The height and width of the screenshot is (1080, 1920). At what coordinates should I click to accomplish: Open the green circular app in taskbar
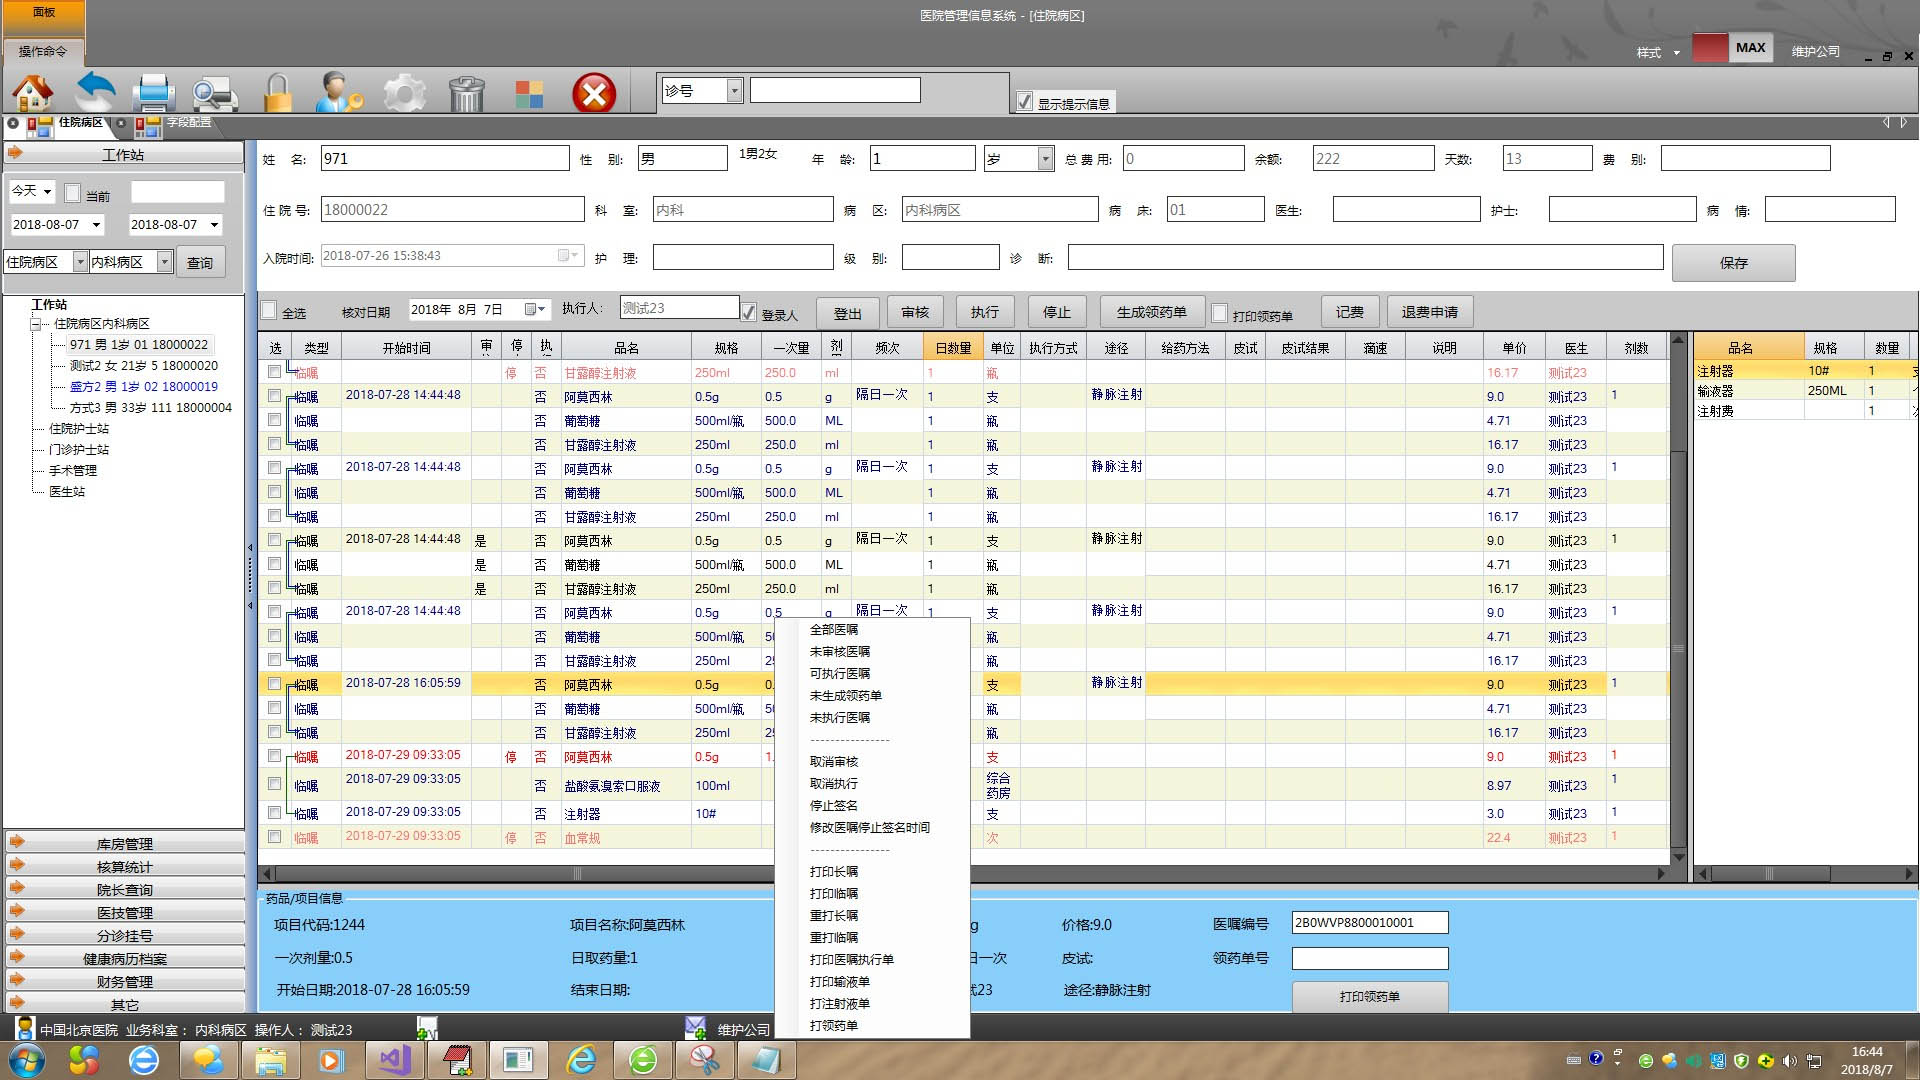(x=643, y=1060)
